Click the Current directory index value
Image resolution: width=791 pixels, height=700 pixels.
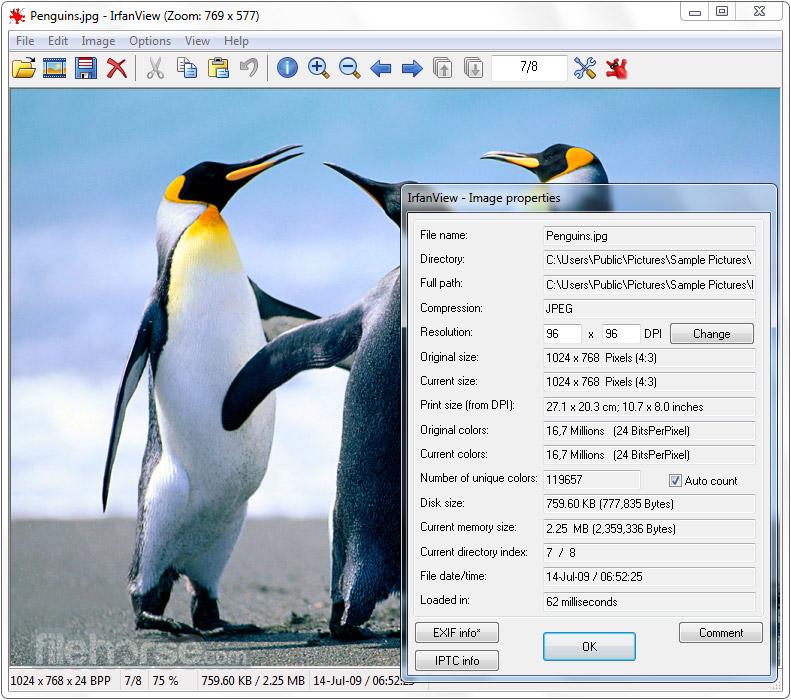pyautogui.click(x=649, y=553)
